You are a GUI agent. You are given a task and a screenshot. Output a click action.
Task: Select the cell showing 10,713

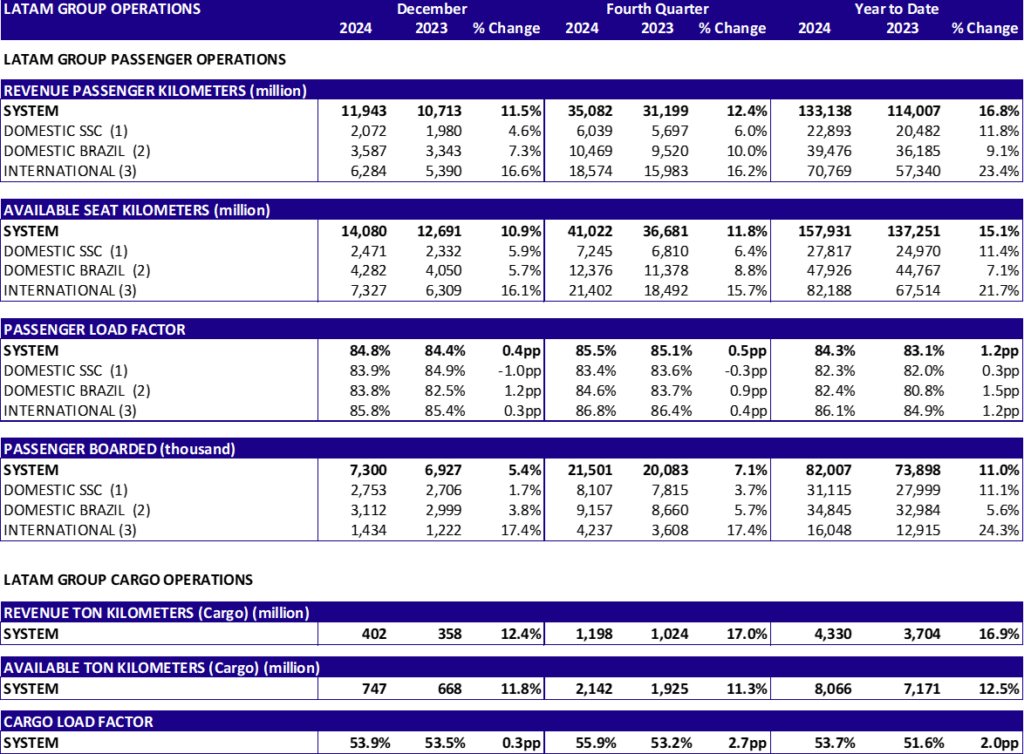tap(440, 111)
